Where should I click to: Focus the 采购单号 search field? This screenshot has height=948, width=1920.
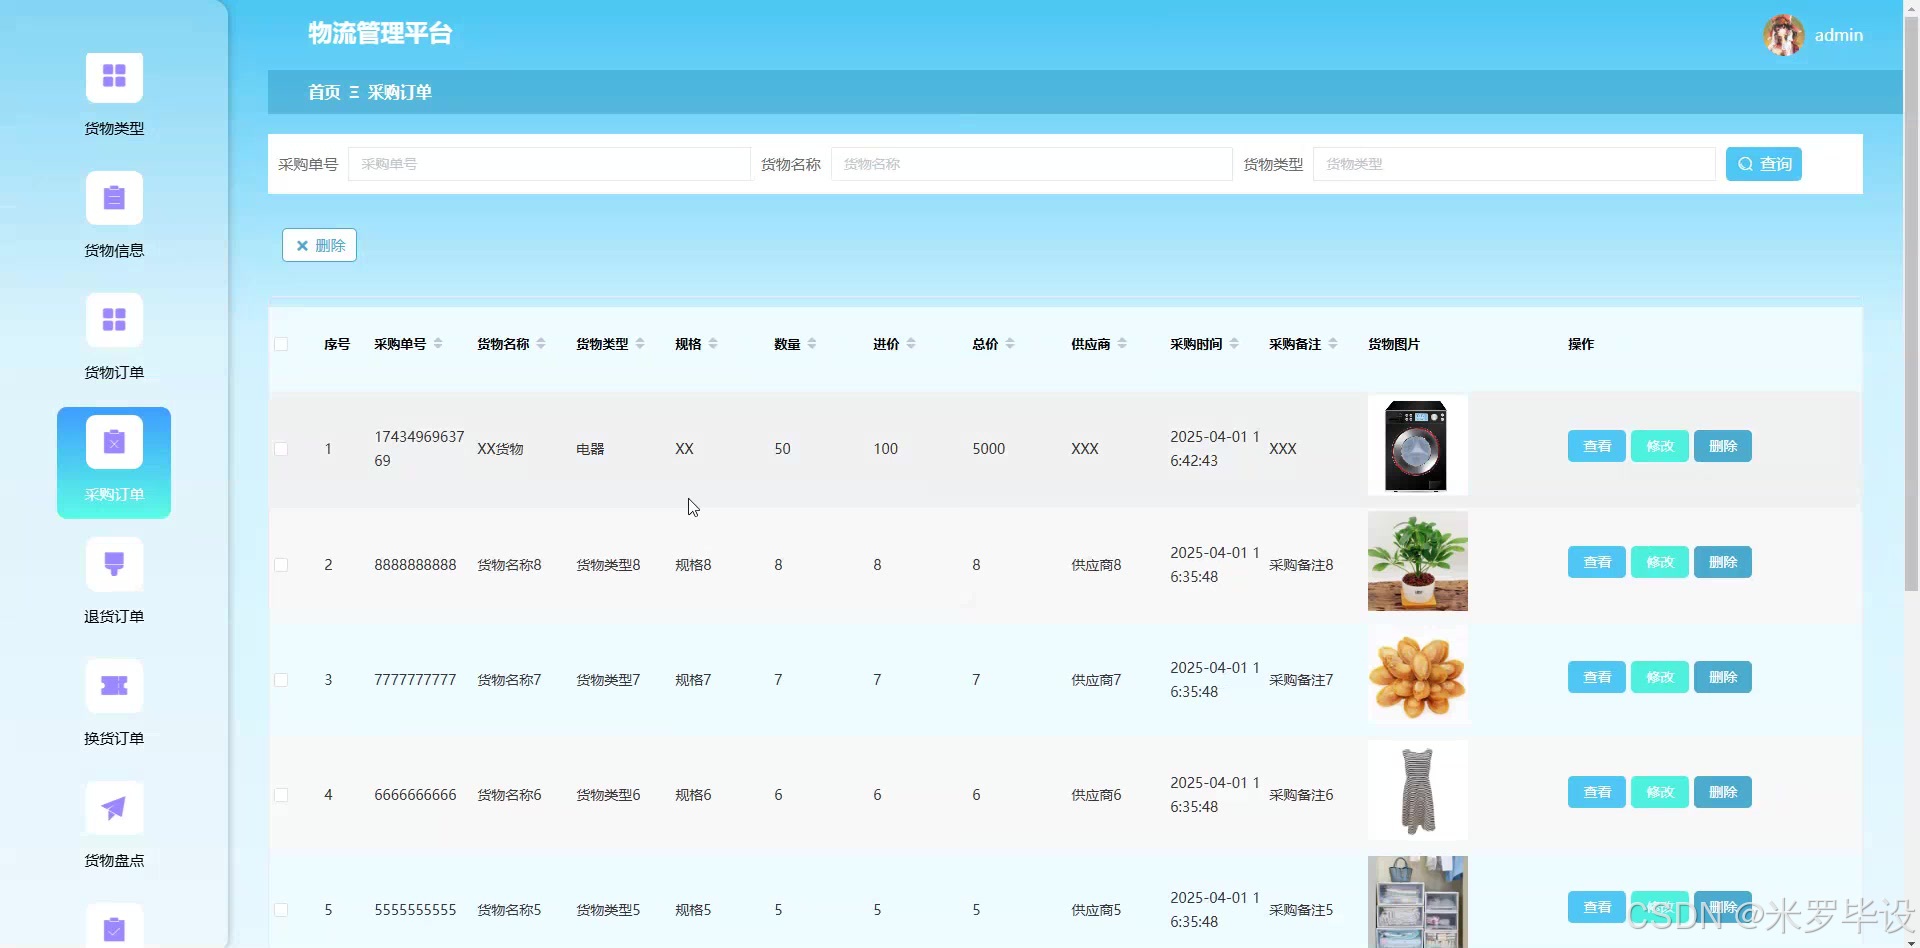pos(549,164)
